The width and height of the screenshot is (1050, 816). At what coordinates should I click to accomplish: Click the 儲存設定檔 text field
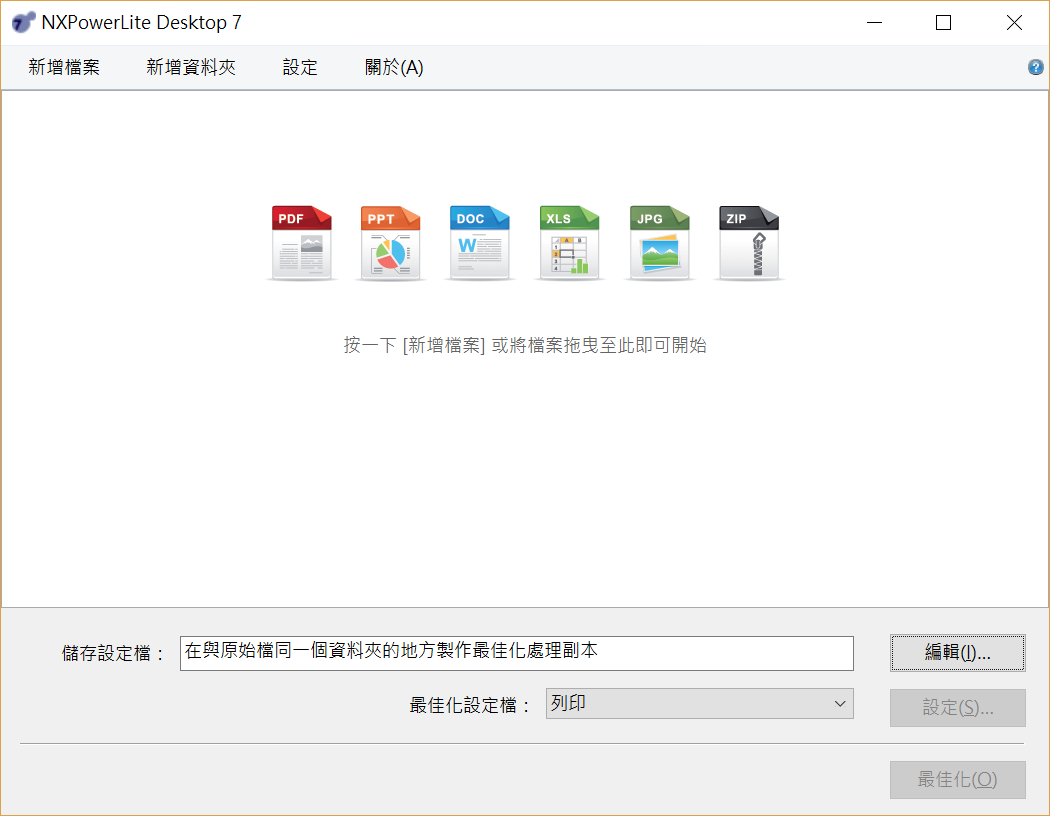516,653
